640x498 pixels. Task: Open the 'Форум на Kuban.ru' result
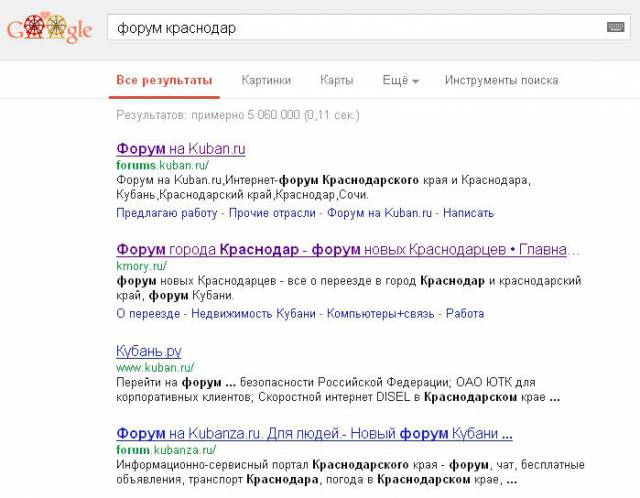coord(180,149)
